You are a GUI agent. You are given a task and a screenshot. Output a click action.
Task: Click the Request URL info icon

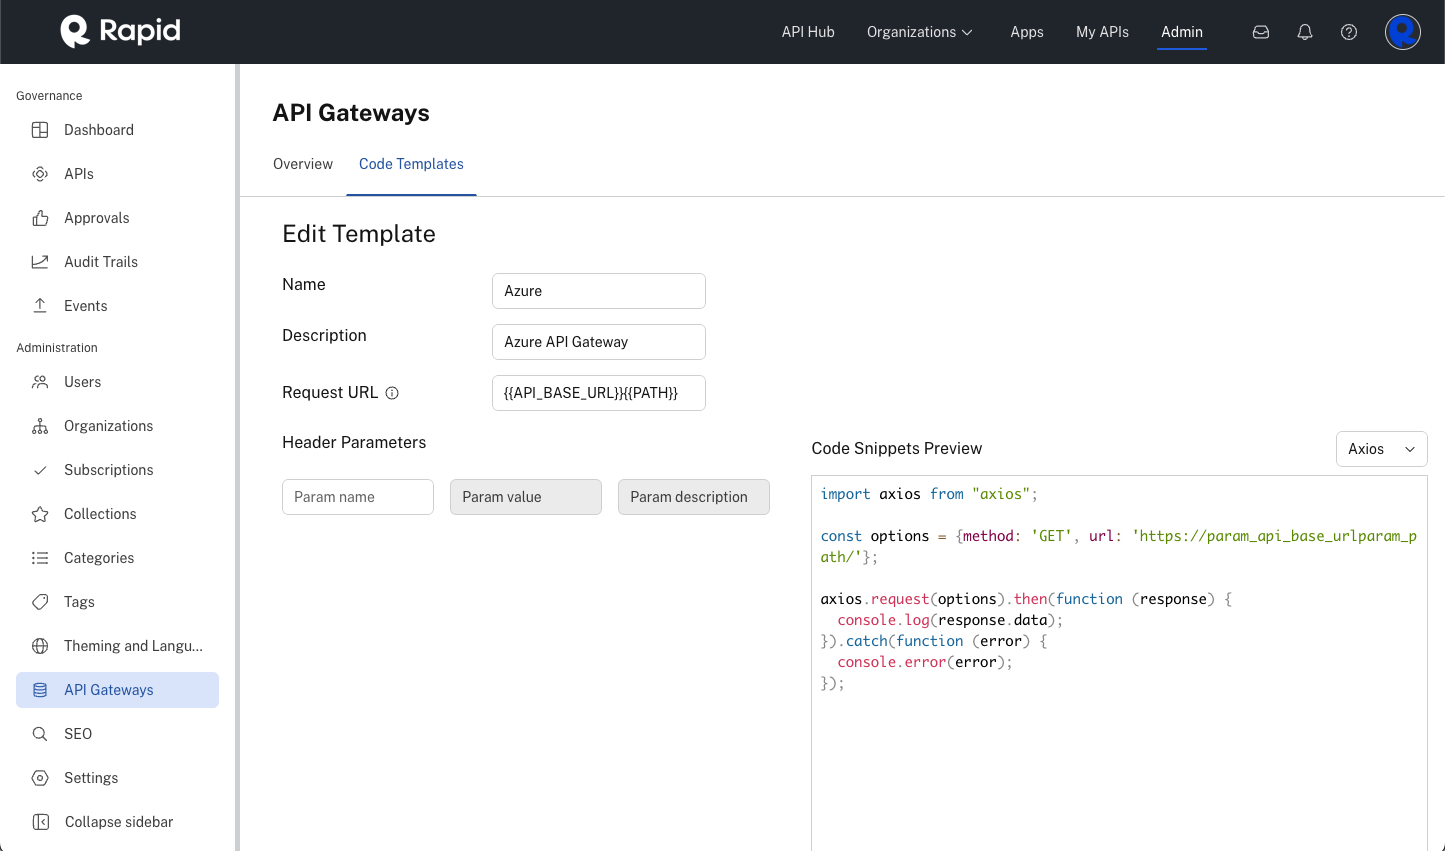click(392, 393)
